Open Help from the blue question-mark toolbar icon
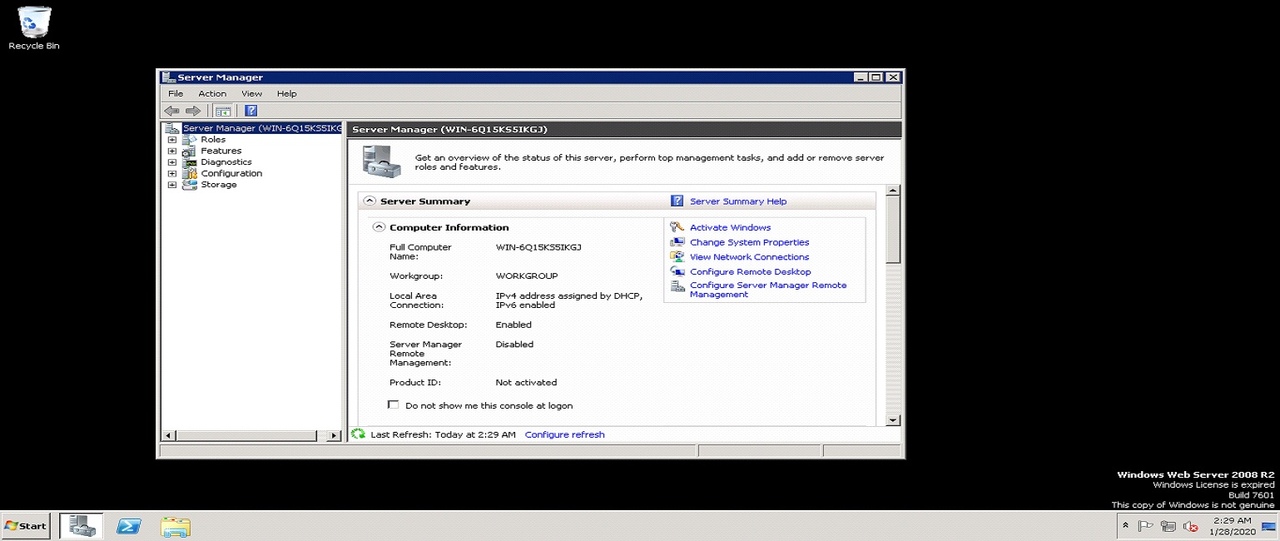This screenshot has width=1280, height=541. coord(251,111)
